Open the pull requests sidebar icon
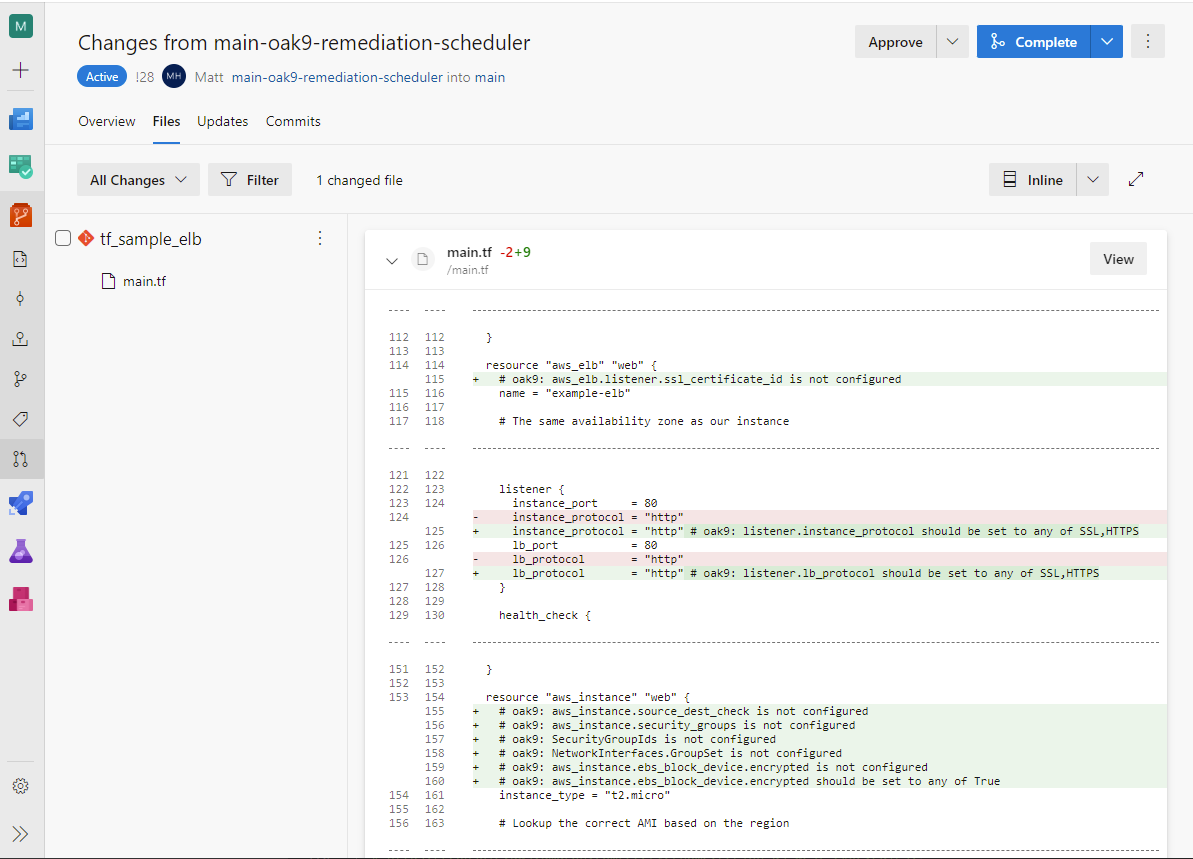1193x859 pixels. click(21, 459)
